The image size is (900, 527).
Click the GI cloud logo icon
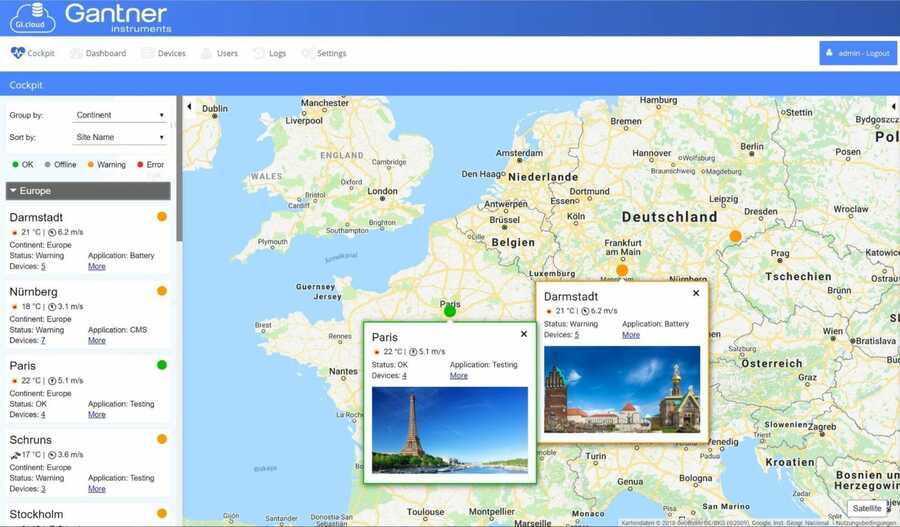point(32,17)
